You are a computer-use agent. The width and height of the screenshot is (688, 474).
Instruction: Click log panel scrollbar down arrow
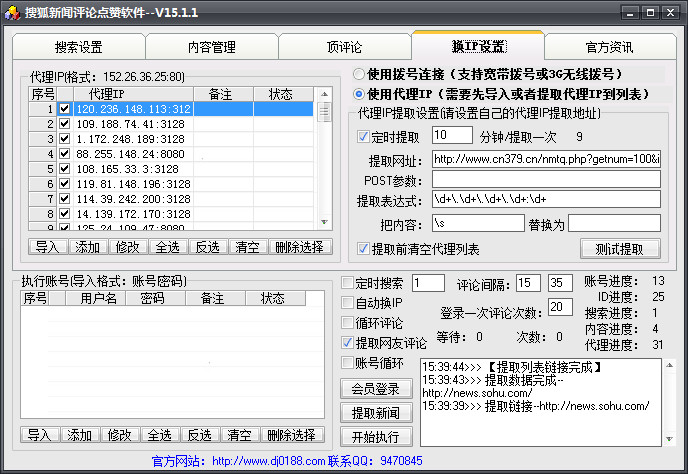tap(669, 438)
